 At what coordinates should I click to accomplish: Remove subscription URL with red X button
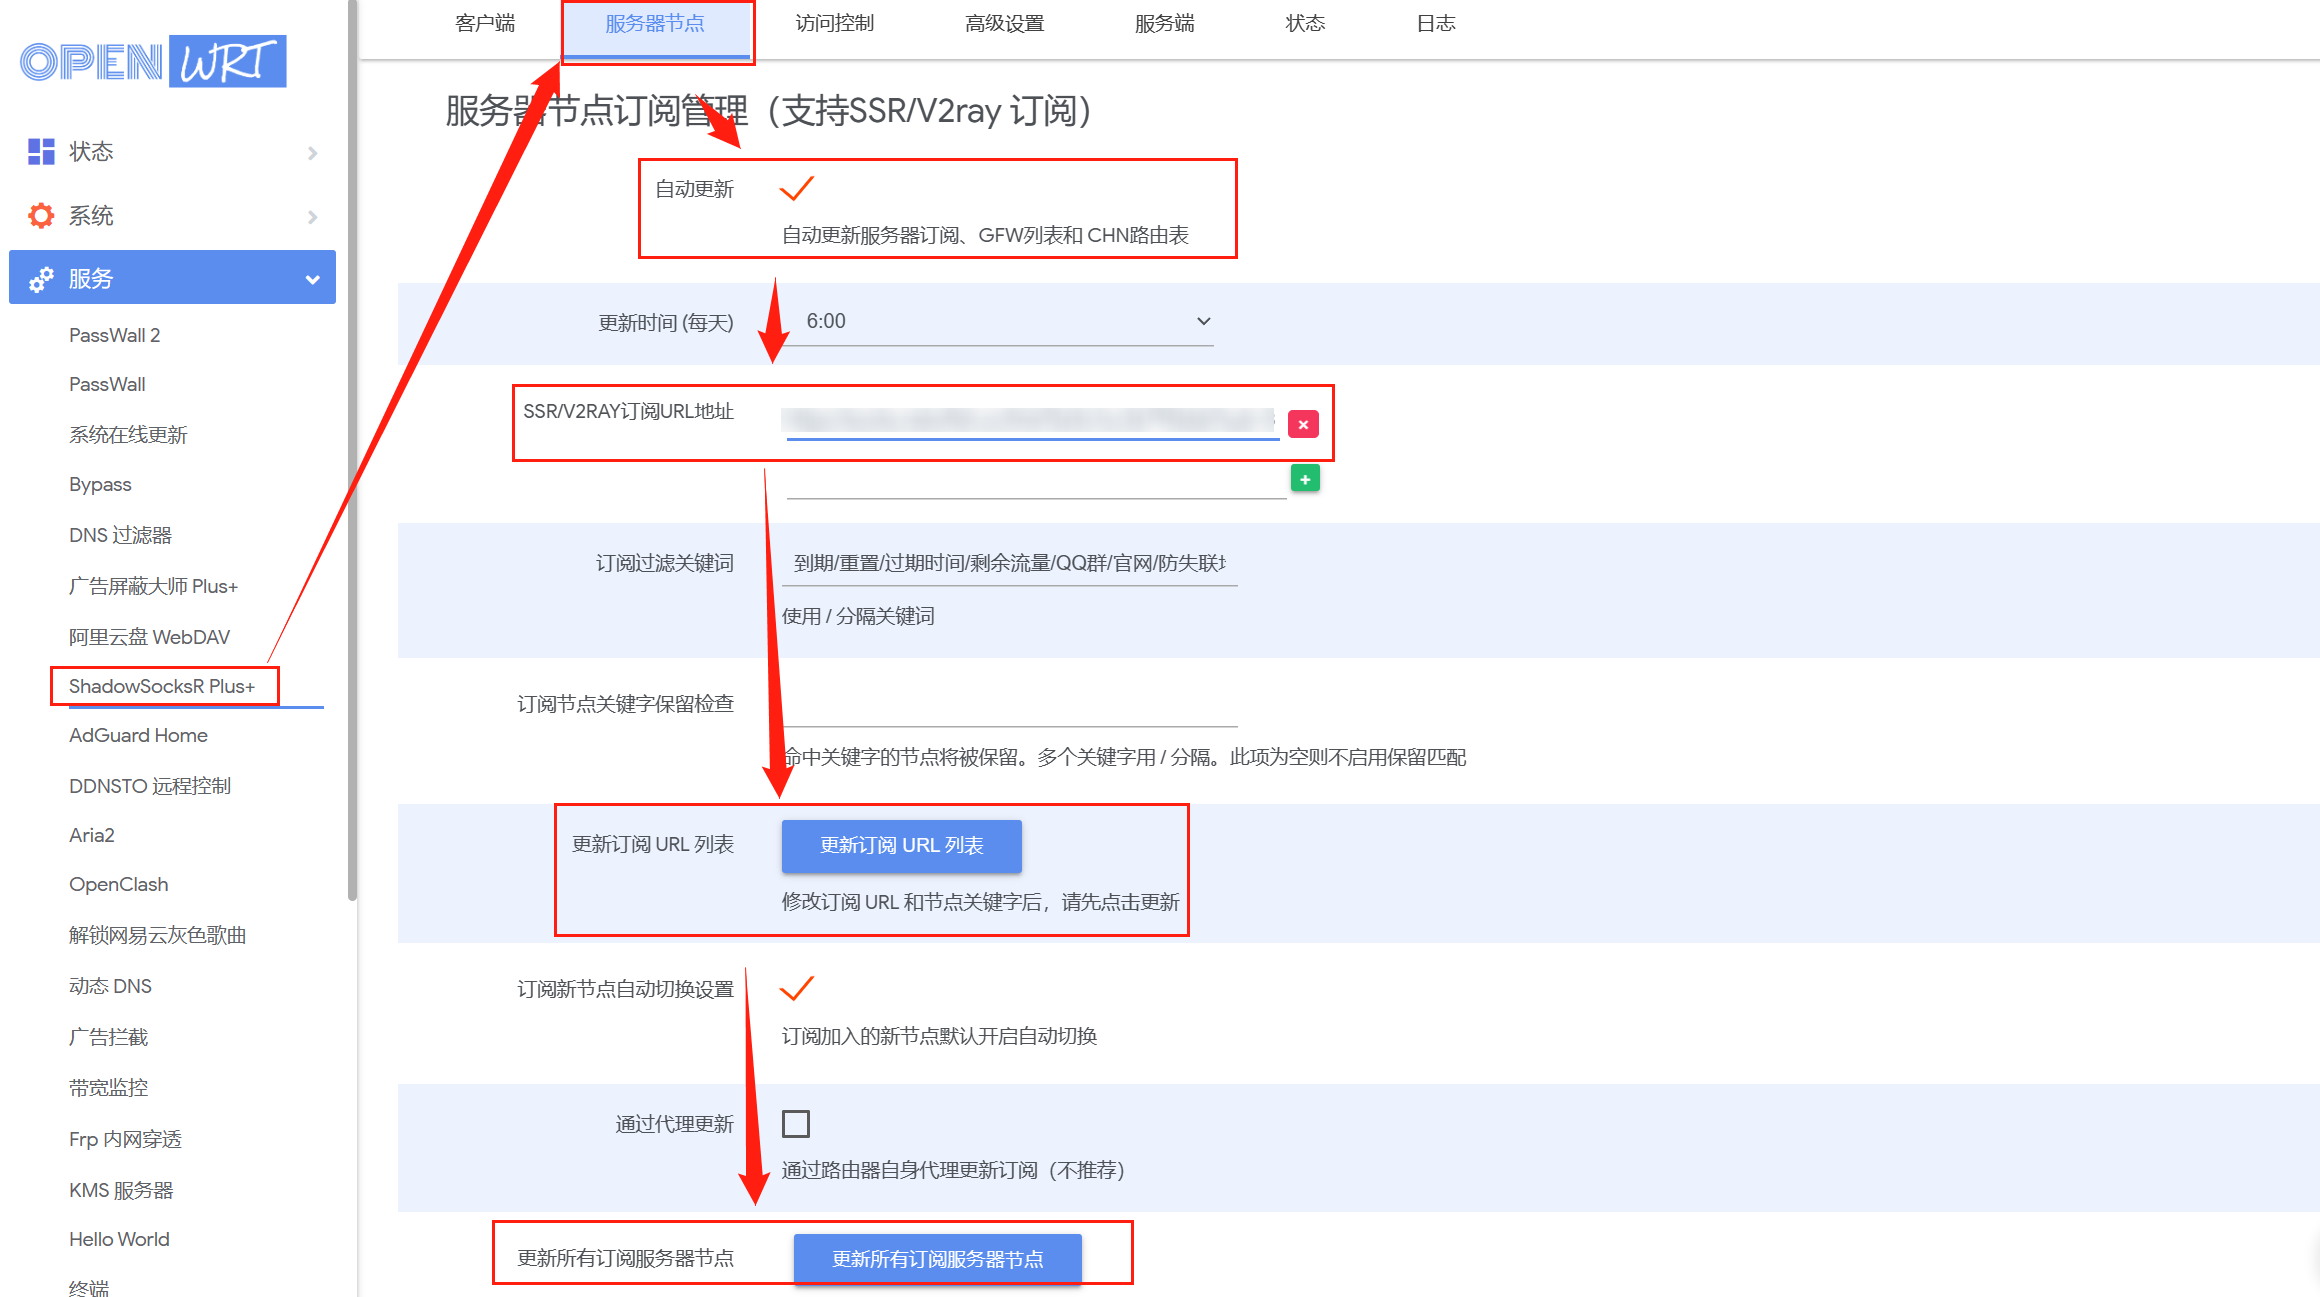pos(1303,424)
